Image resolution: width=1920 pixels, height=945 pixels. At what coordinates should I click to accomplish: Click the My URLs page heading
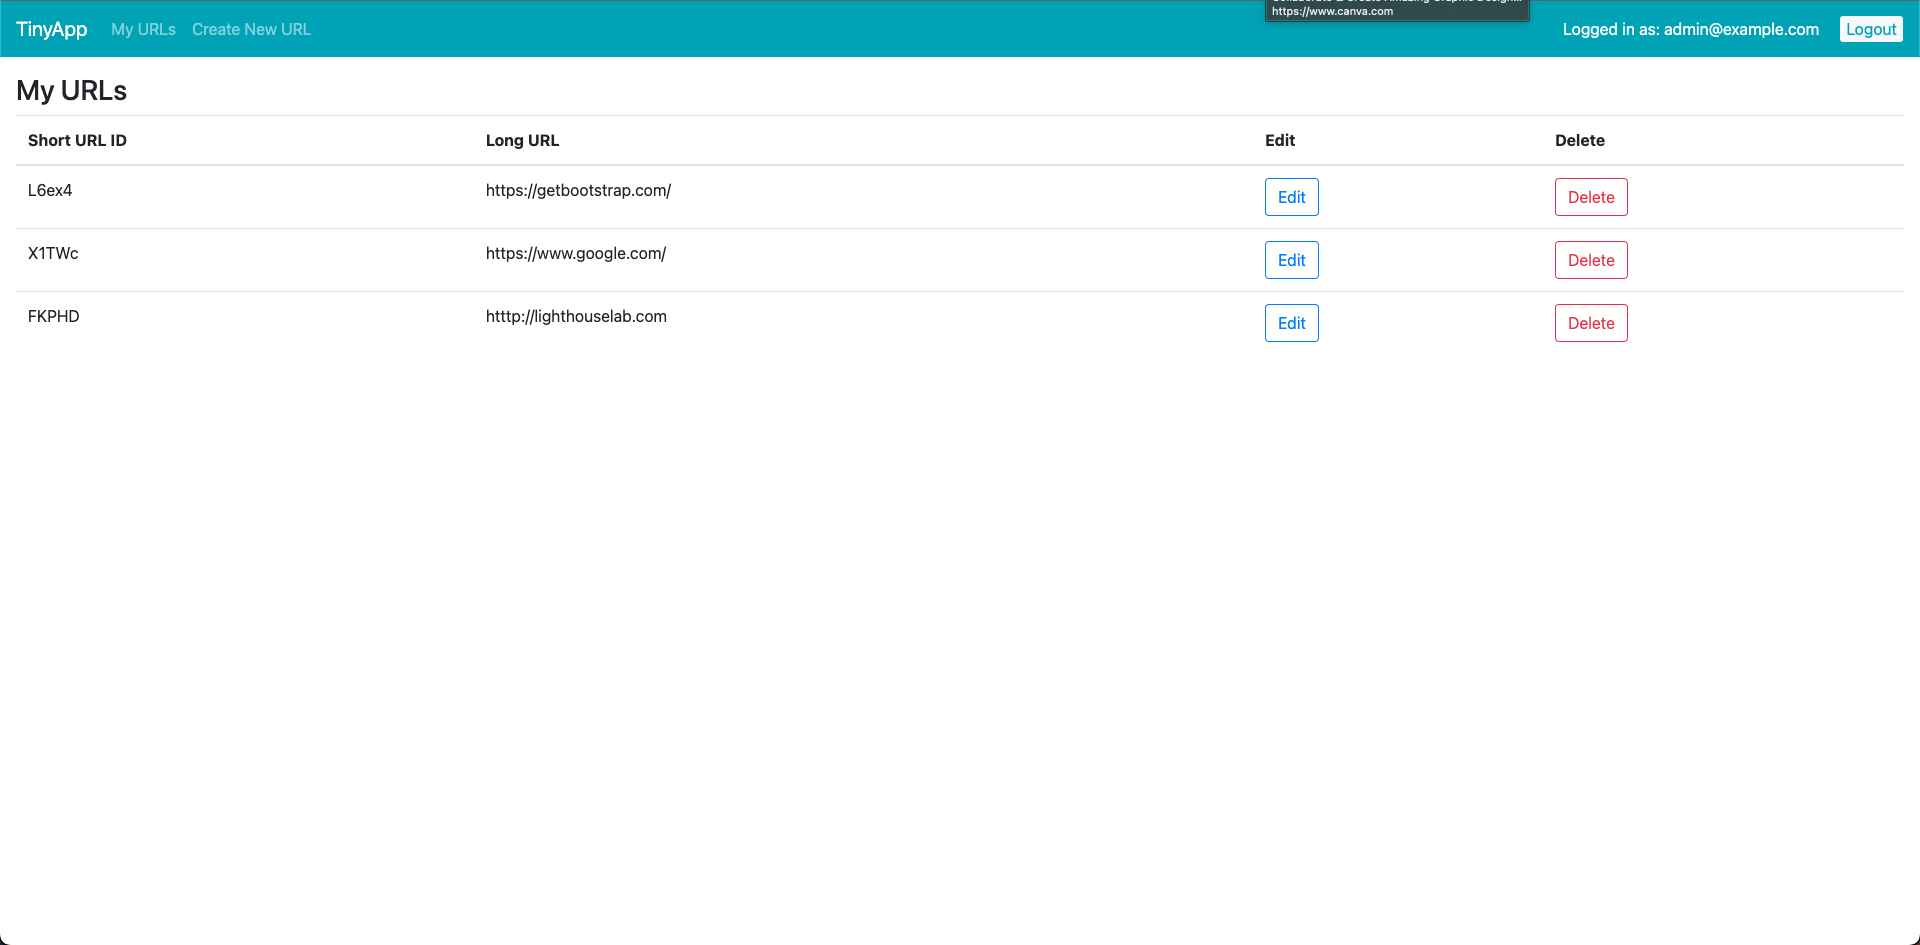point(72,90)
